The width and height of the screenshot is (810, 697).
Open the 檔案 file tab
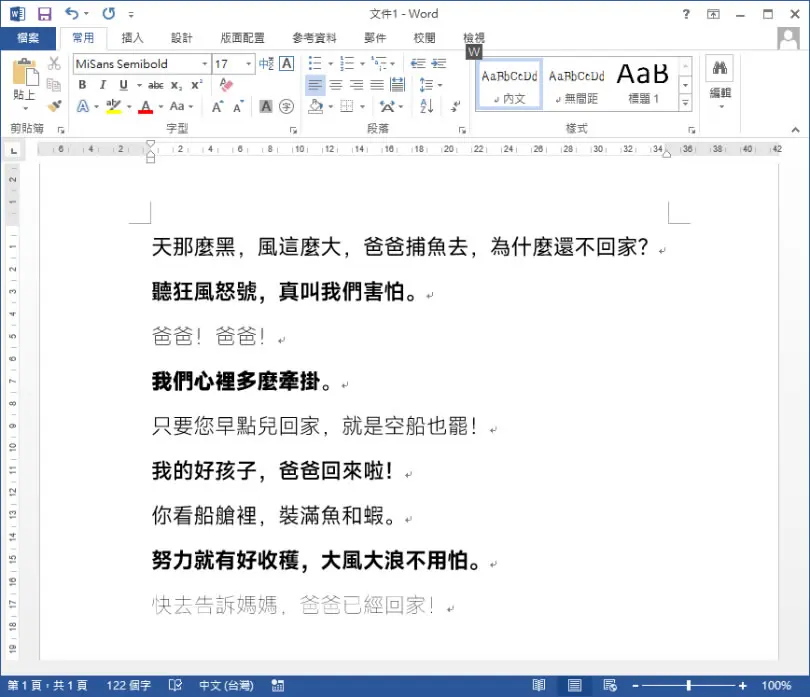coord(28,38)
